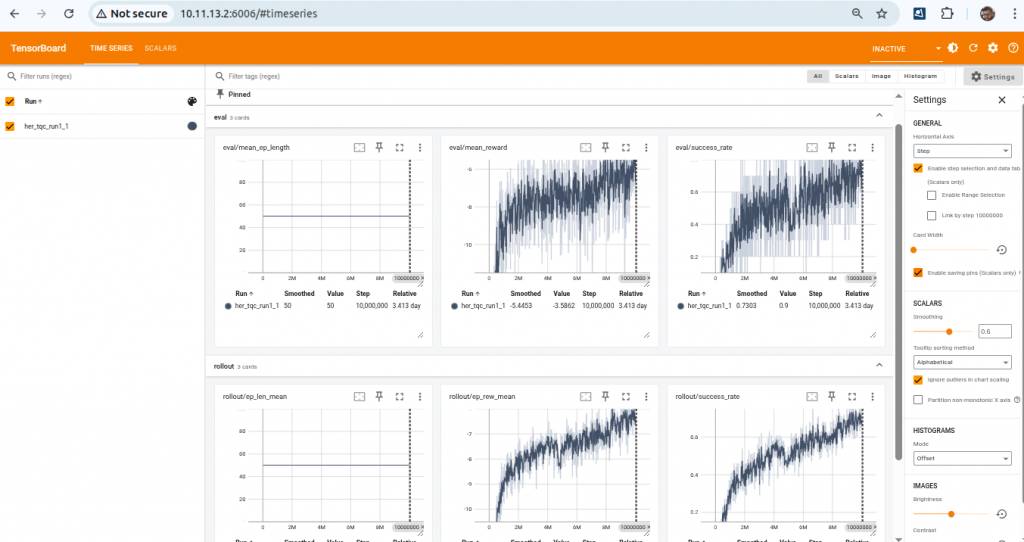Viewport: 1024px width, 542px height.
Task: Open more options for rollout/success_rate card
Action: click(x=872, y=396)
